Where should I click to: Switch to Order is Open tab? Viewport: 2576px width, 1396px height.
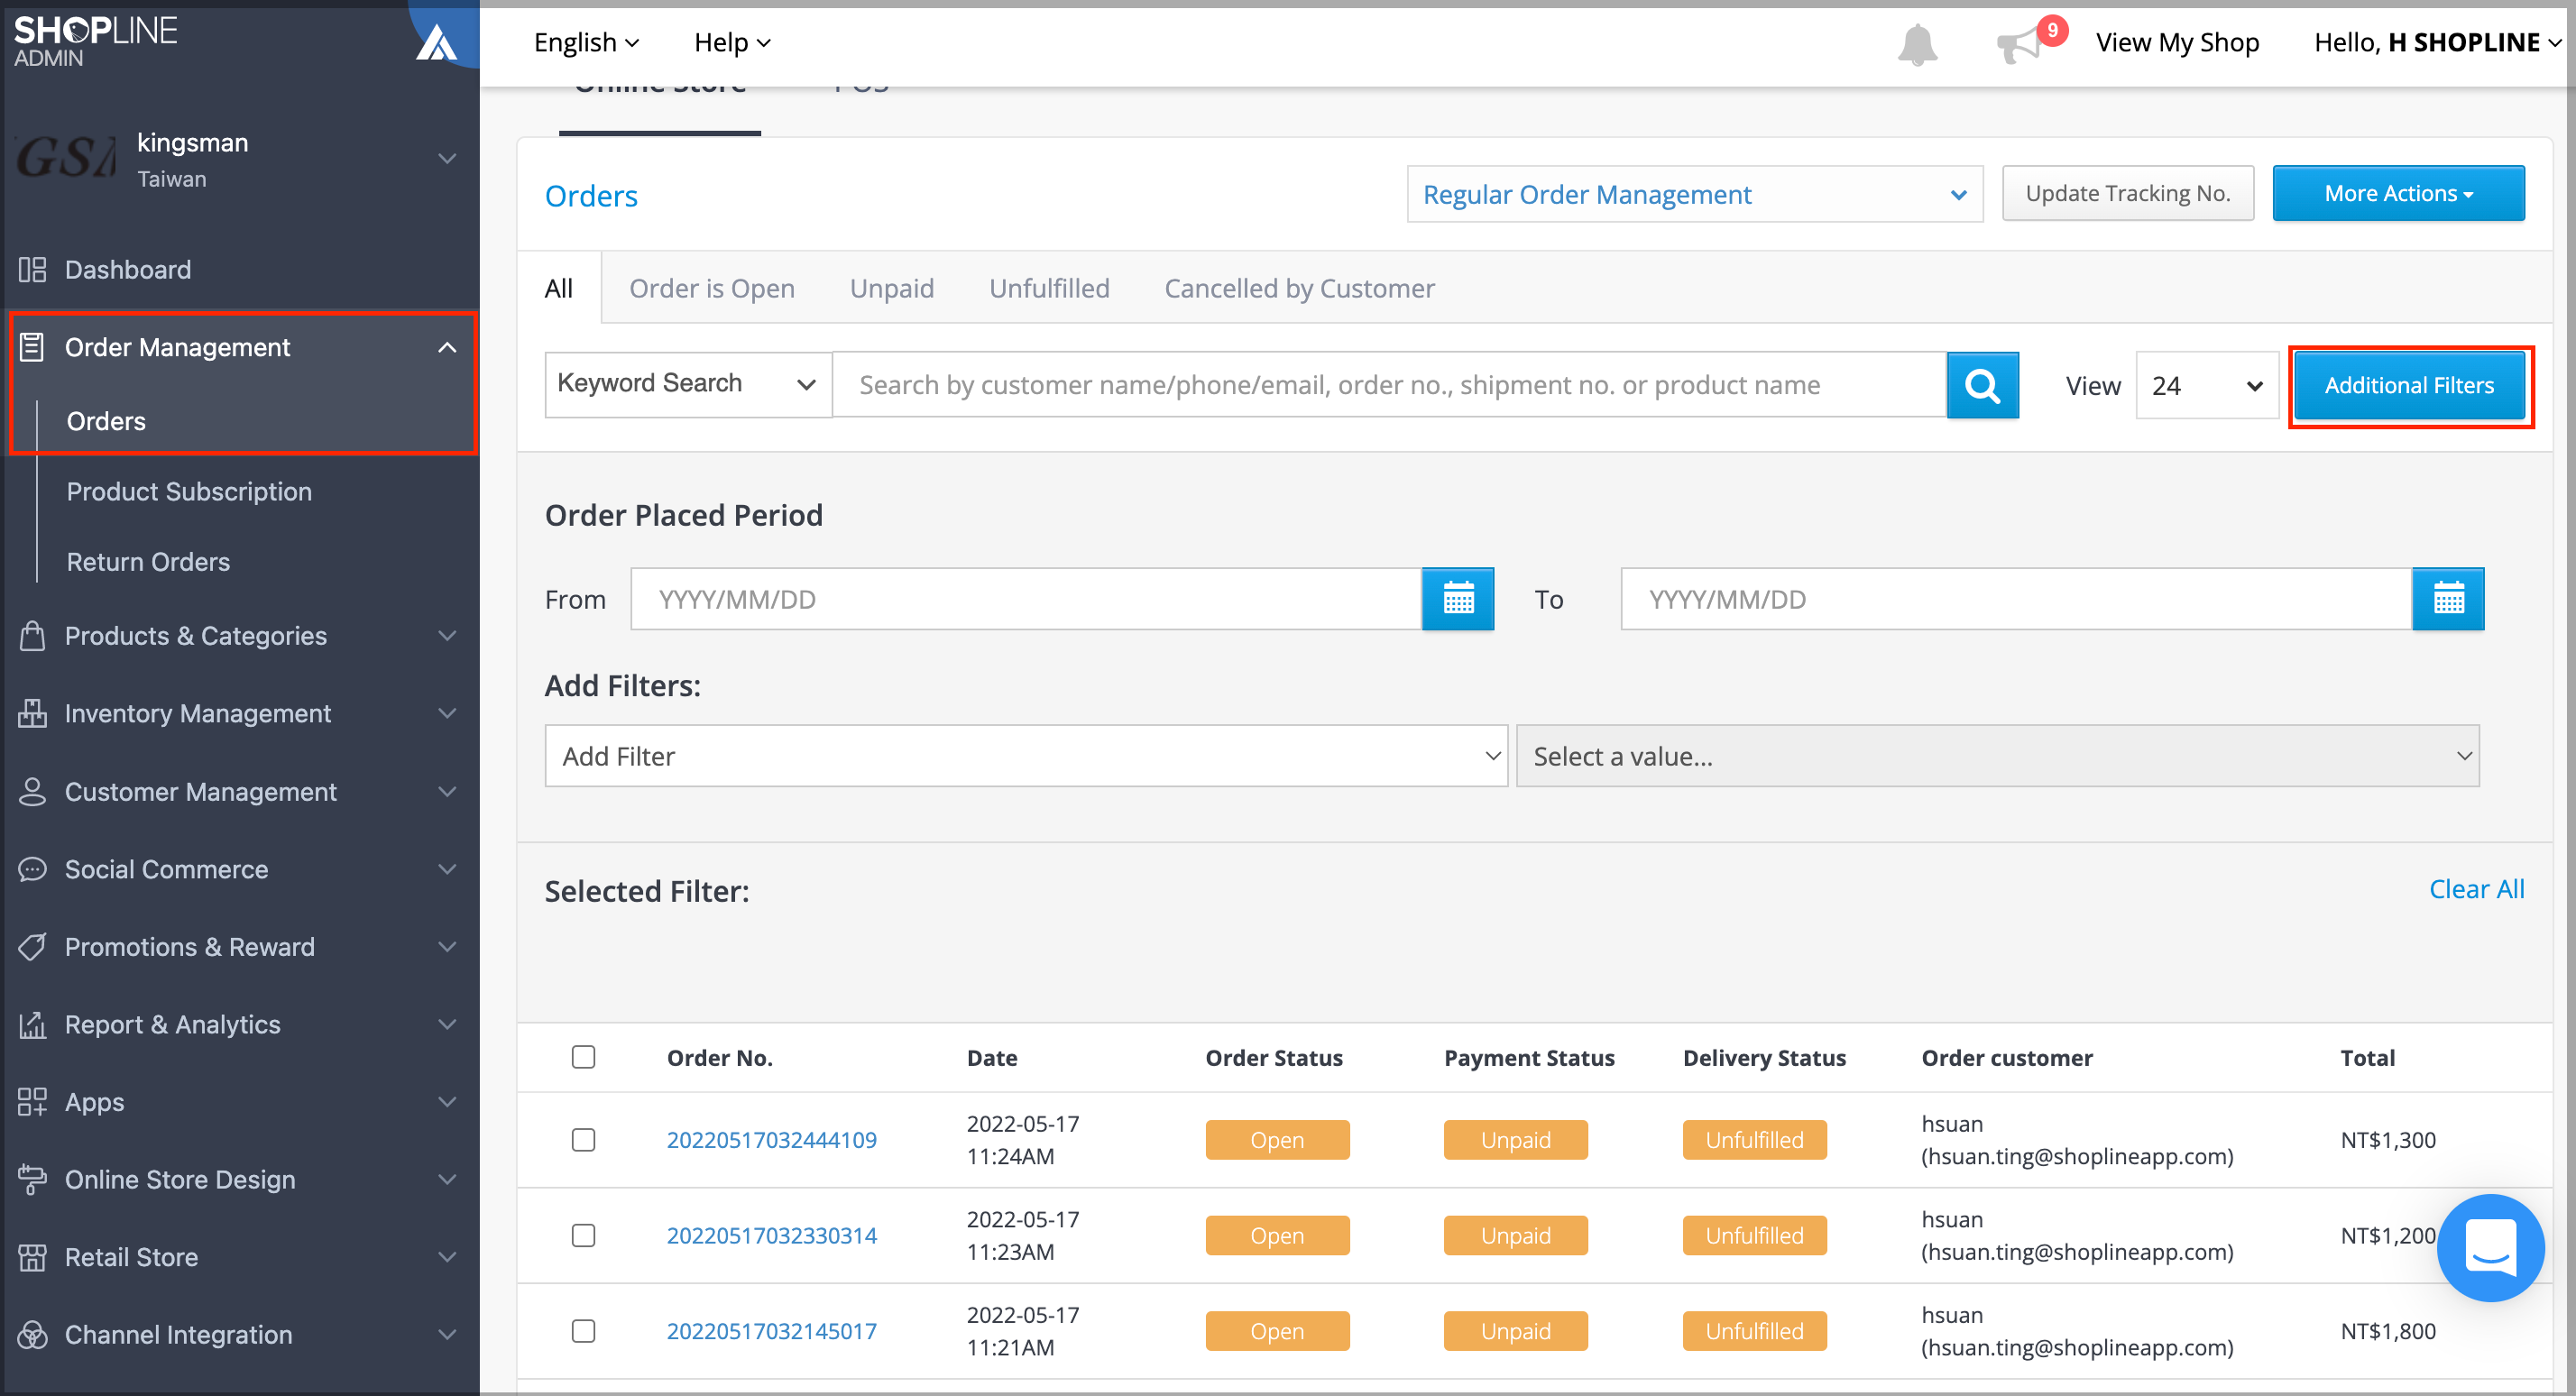(712, 288)
